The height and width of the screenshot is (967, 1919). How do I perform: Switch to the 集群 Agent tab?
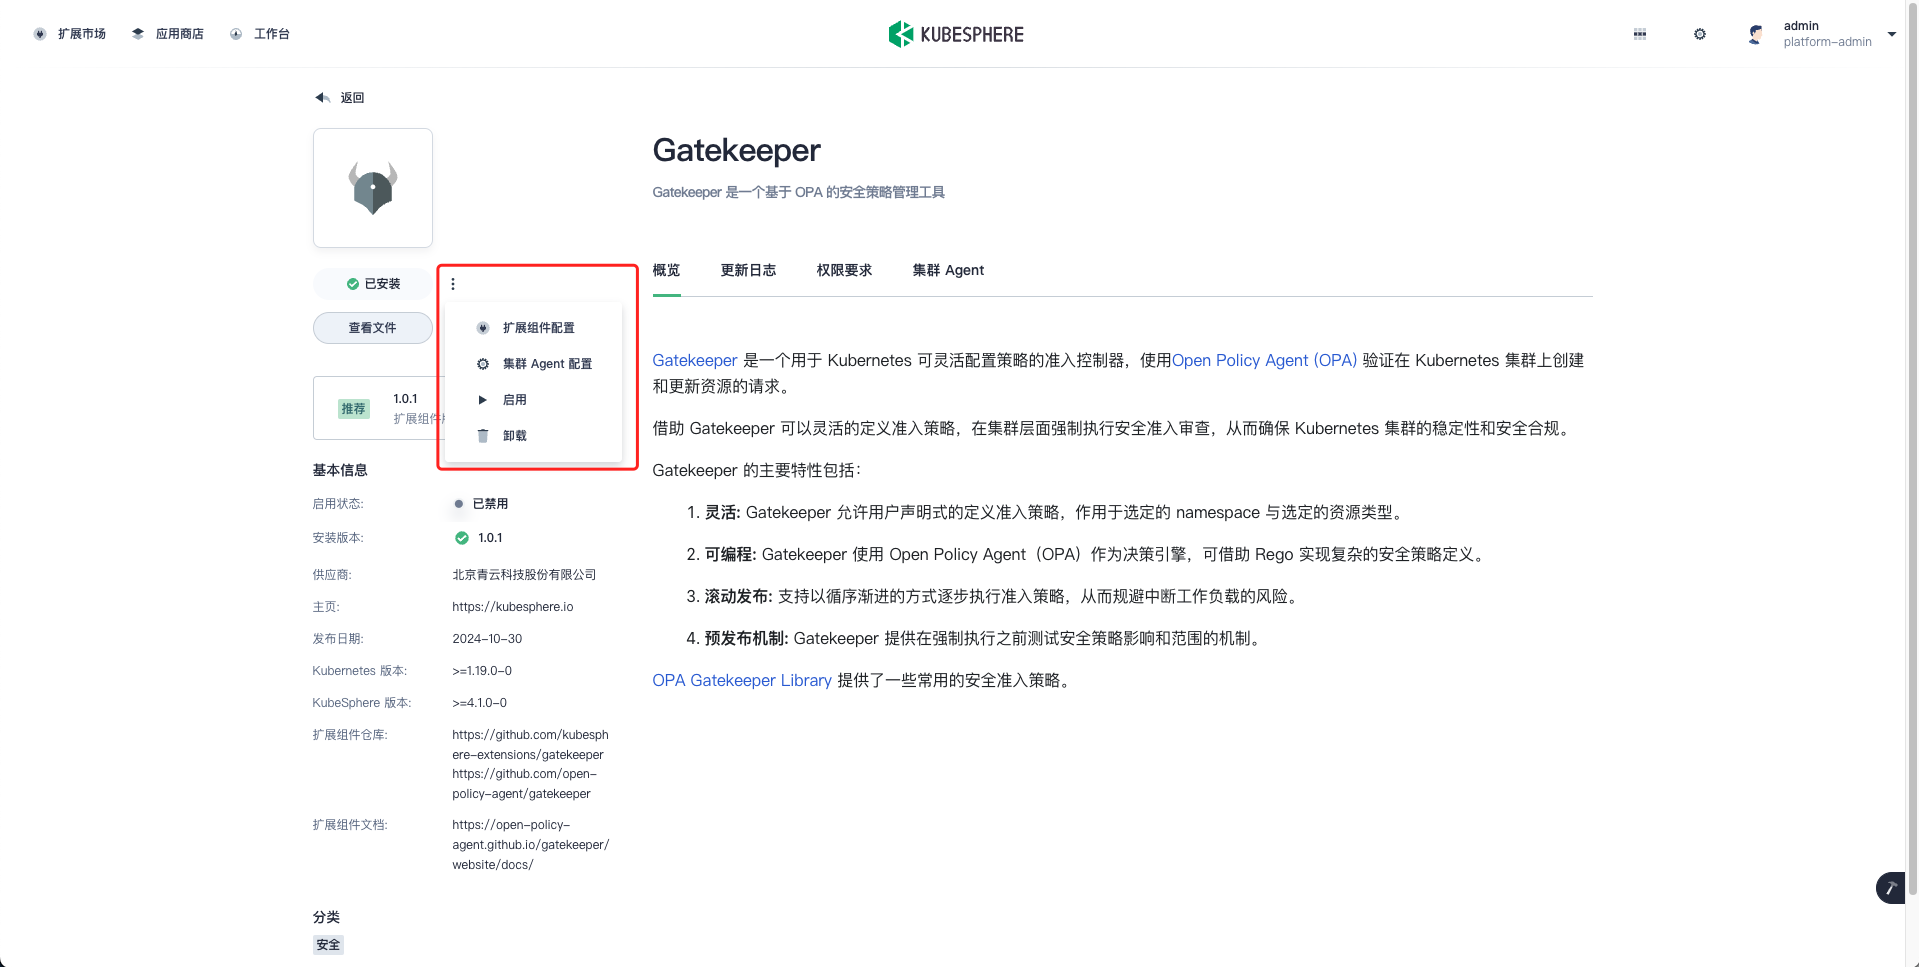948,270
